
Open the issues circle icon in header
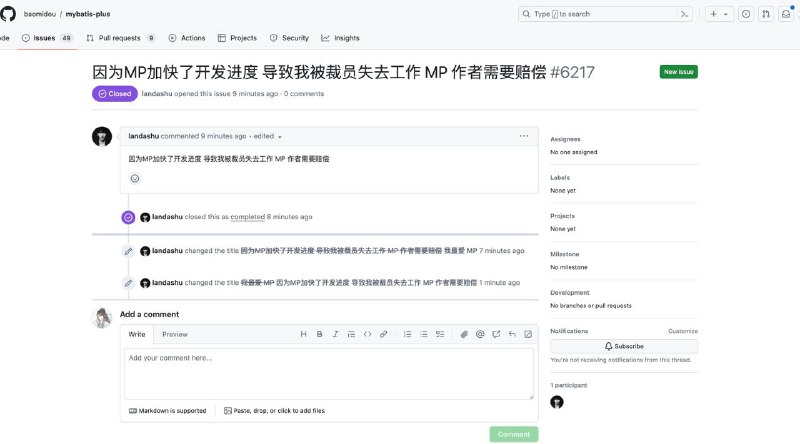746,14
